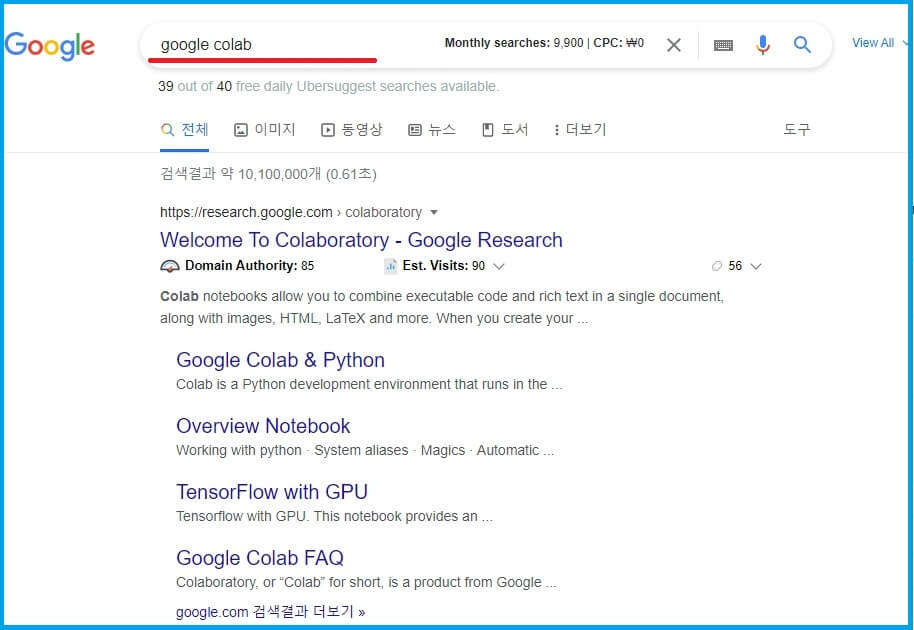Click the Domain Authority: 85 text

249,266
